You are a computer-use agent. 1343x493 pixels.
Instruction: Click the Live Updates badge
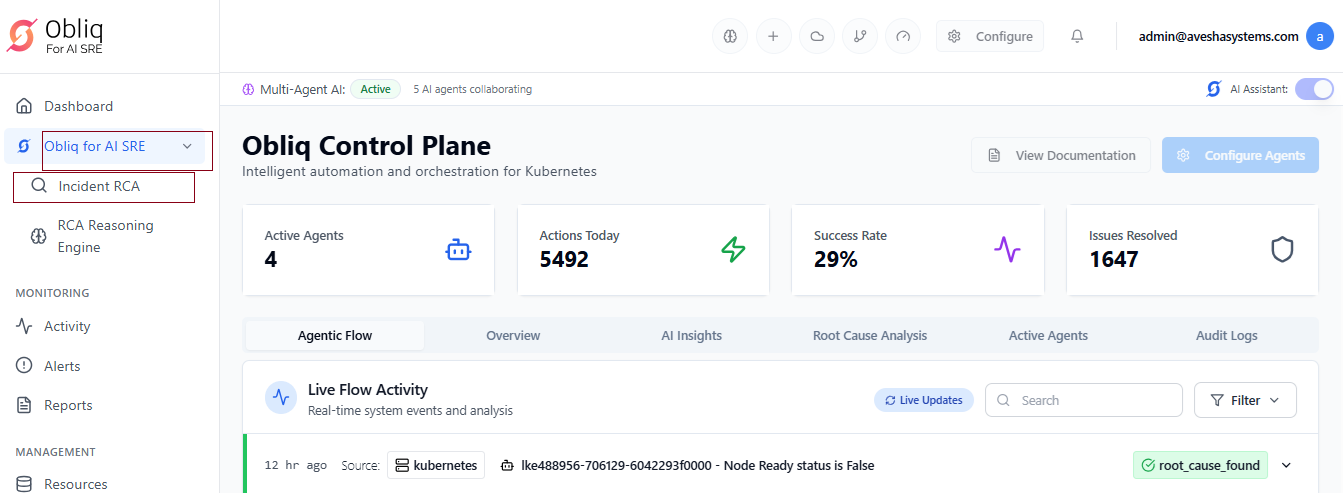tap(924, 400)
